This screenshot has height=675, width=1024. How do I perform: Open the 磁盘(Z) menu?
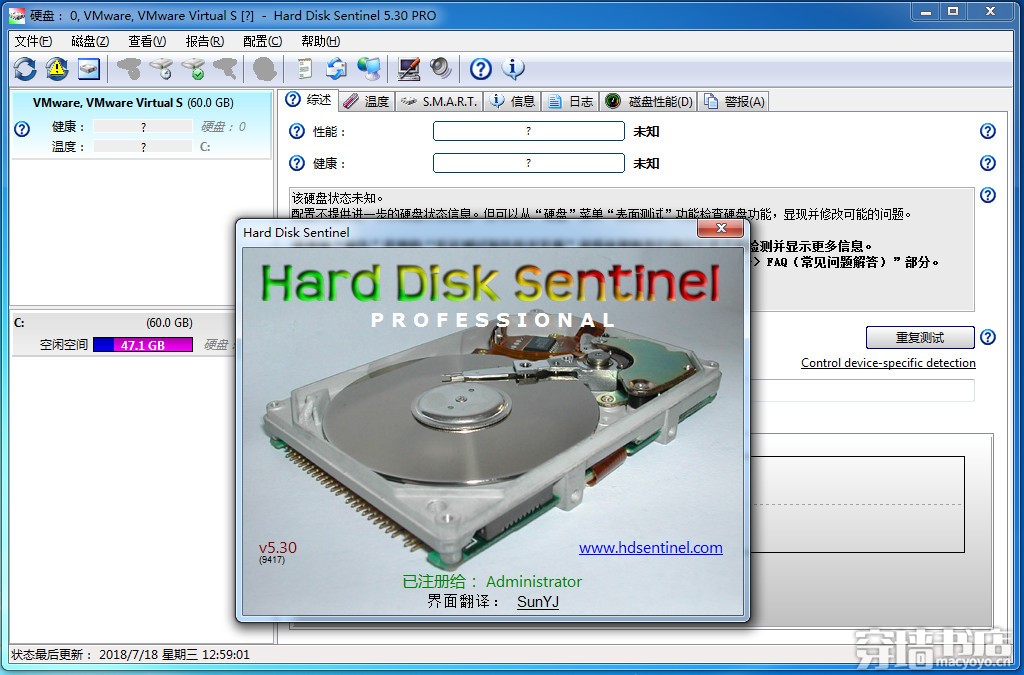[90, 41]
